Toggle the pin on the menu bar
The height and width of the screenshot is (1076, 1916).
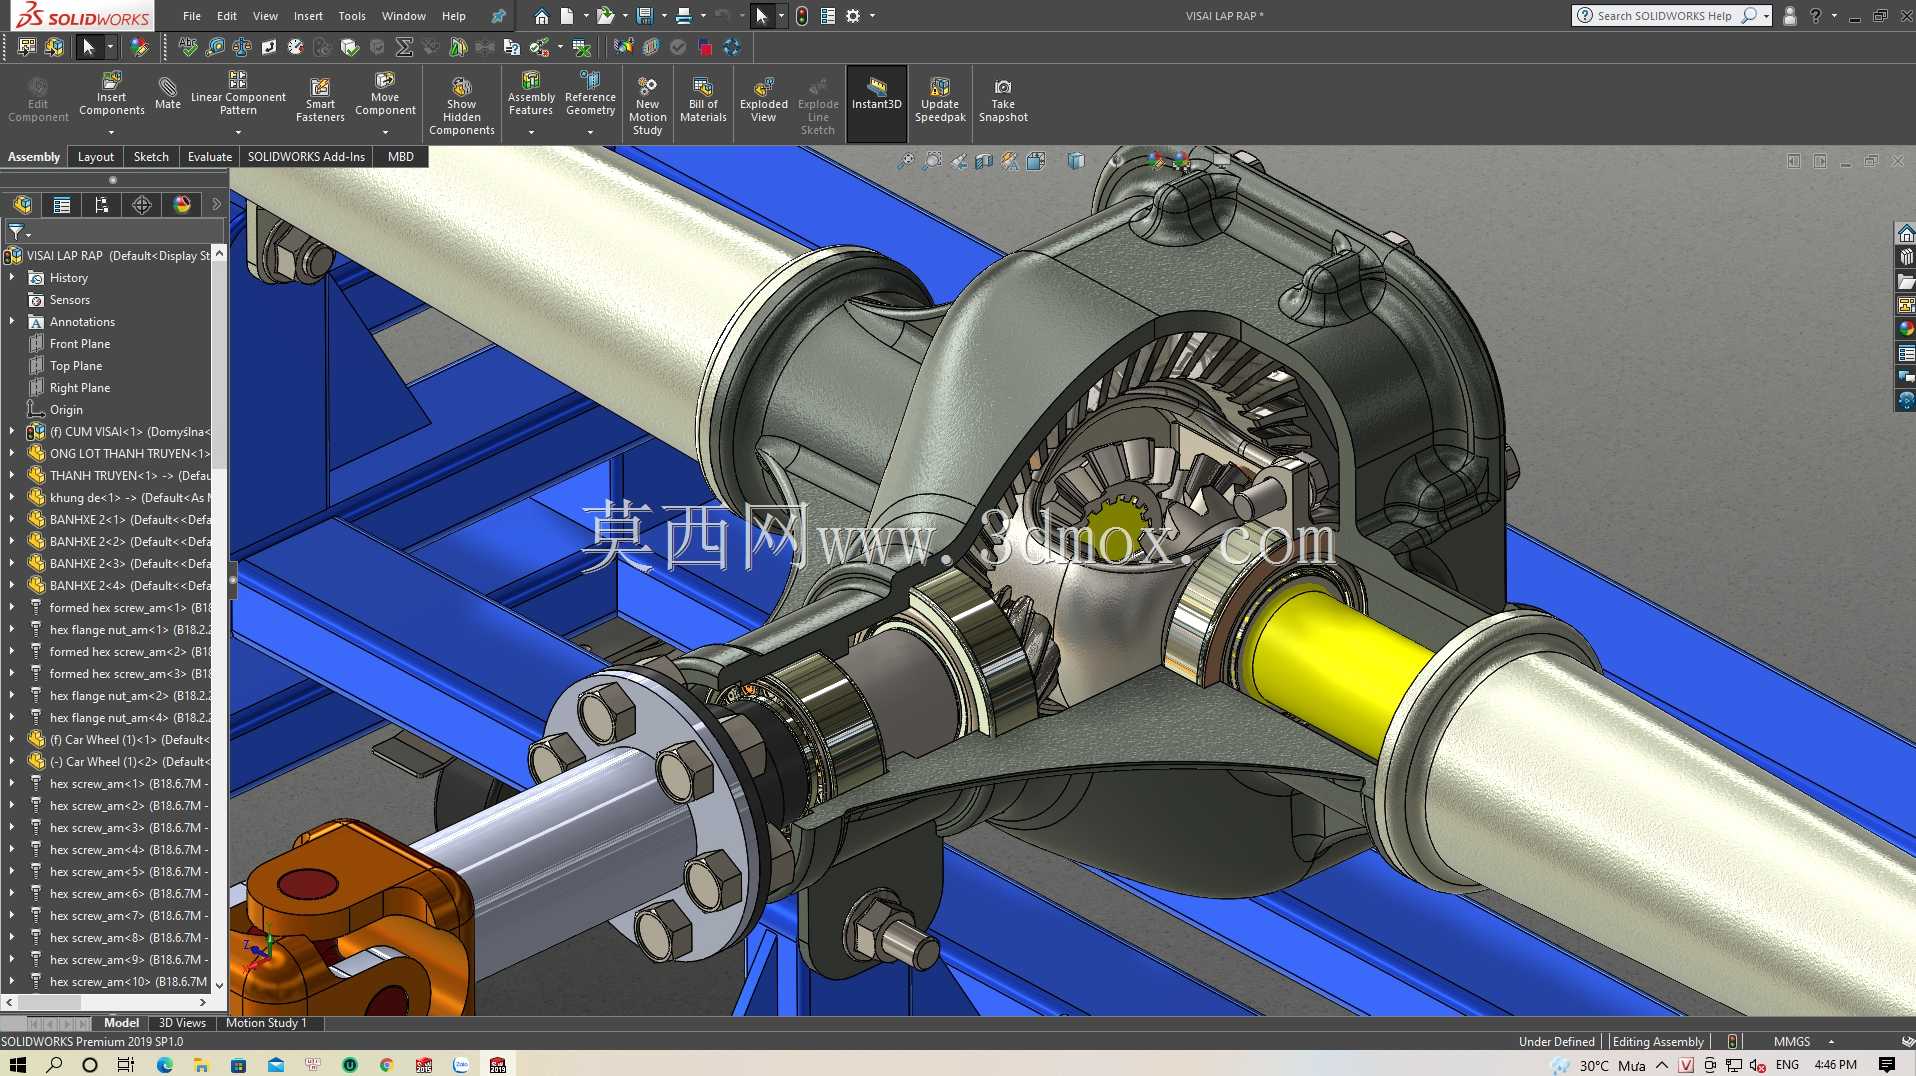coord(498,16)
